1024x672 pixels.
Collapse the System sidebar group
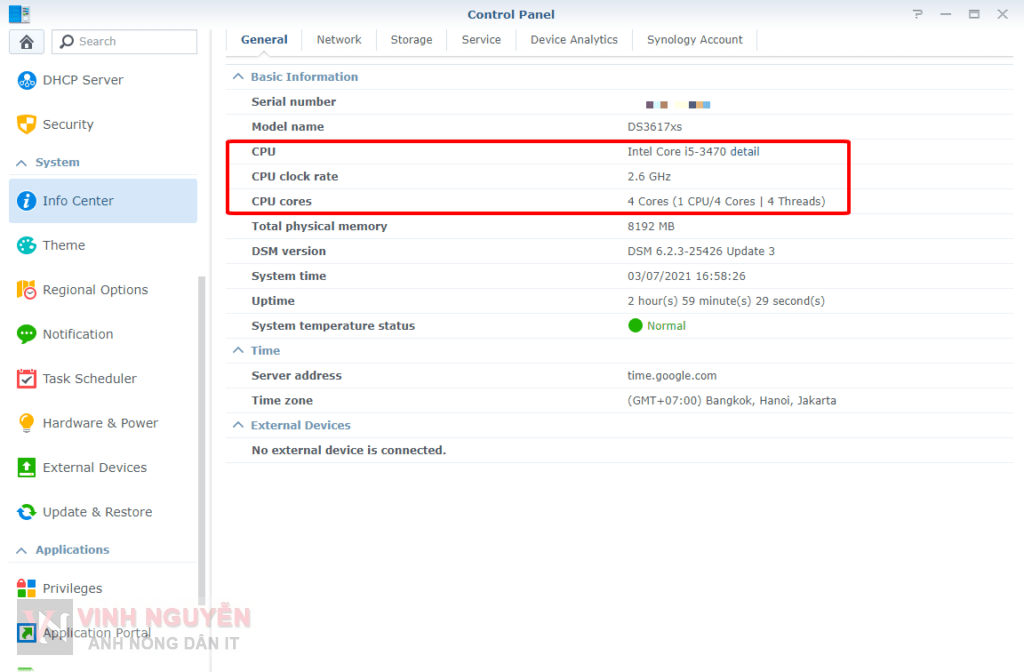click(22, 162)
